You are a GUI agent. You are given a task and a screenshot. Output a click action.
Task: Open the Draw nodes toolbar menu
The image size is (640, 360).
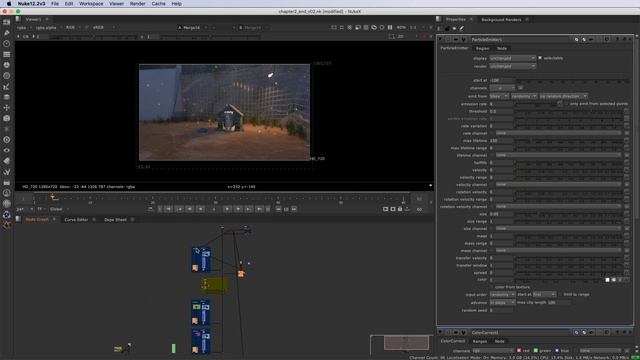tap(7, 33)
